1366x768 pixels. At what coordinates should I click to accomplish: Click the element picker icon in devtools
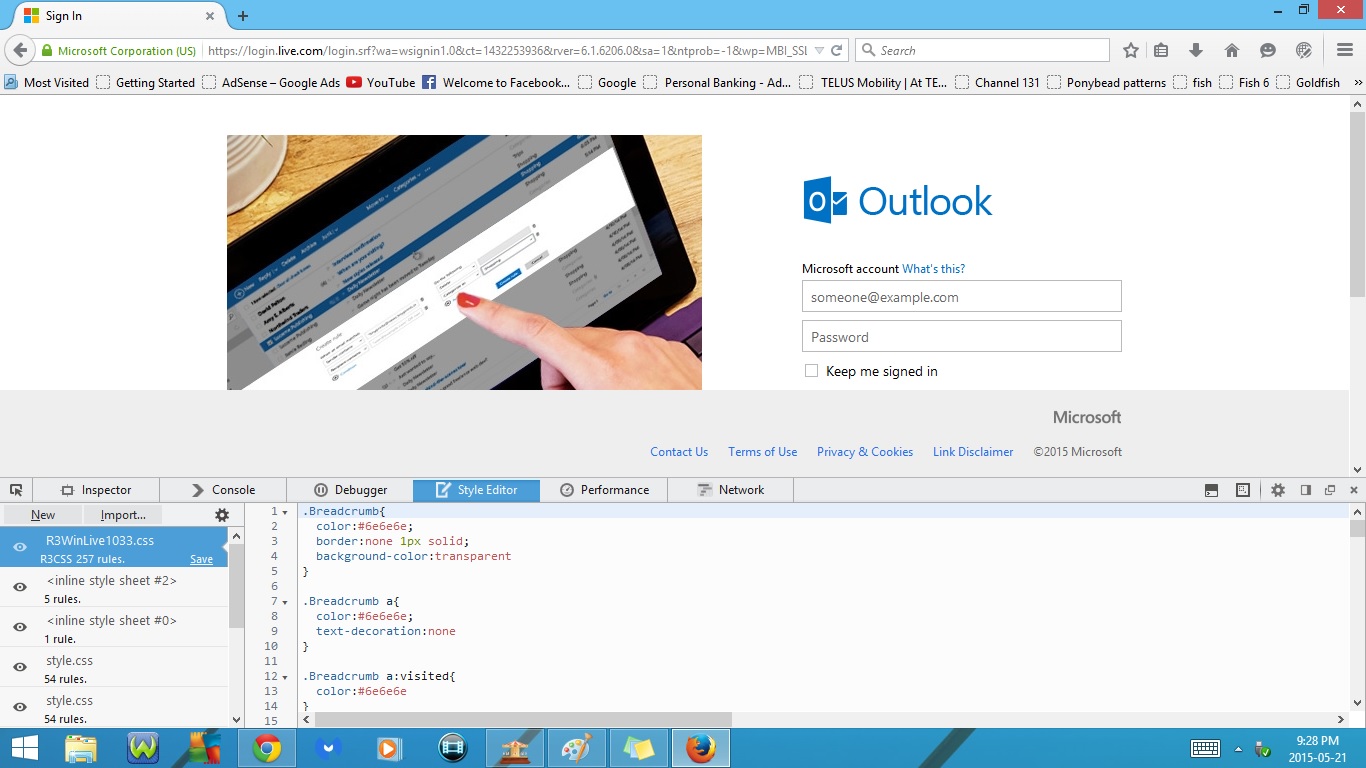click(16, 490)
